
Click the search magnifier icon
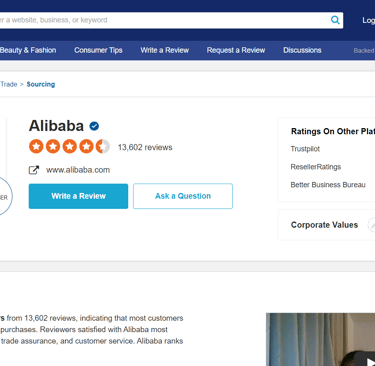point(335,20)
